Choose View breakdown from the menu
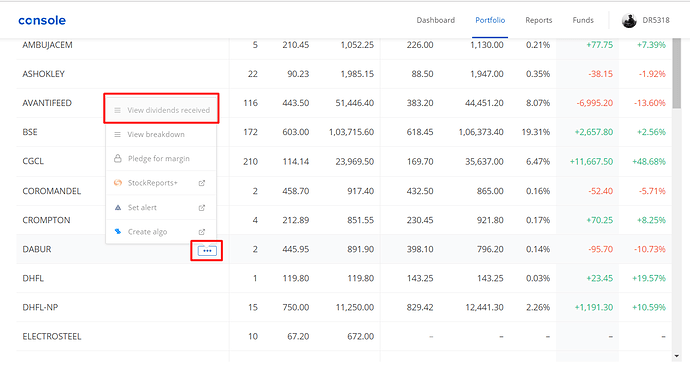The height and width of the screenshot is (367, 690). click(161, 134)
